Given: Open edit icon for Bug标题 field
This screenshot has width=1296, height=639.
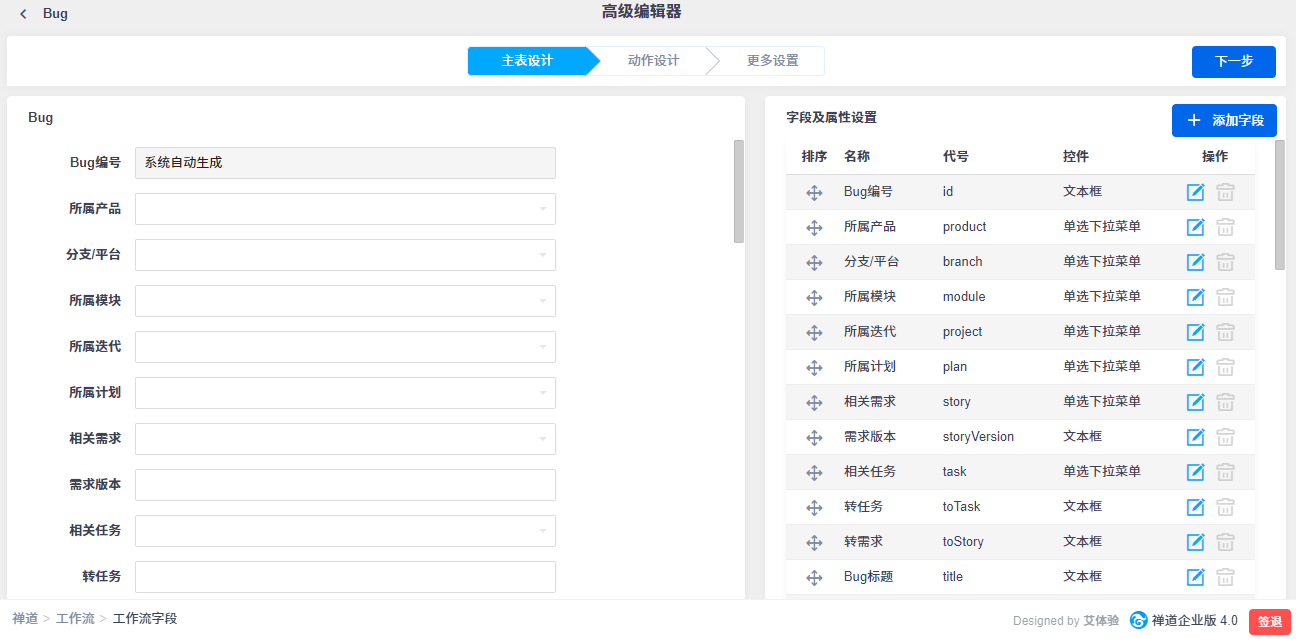Looking at the screenshot, I should tap(1195, 577).
